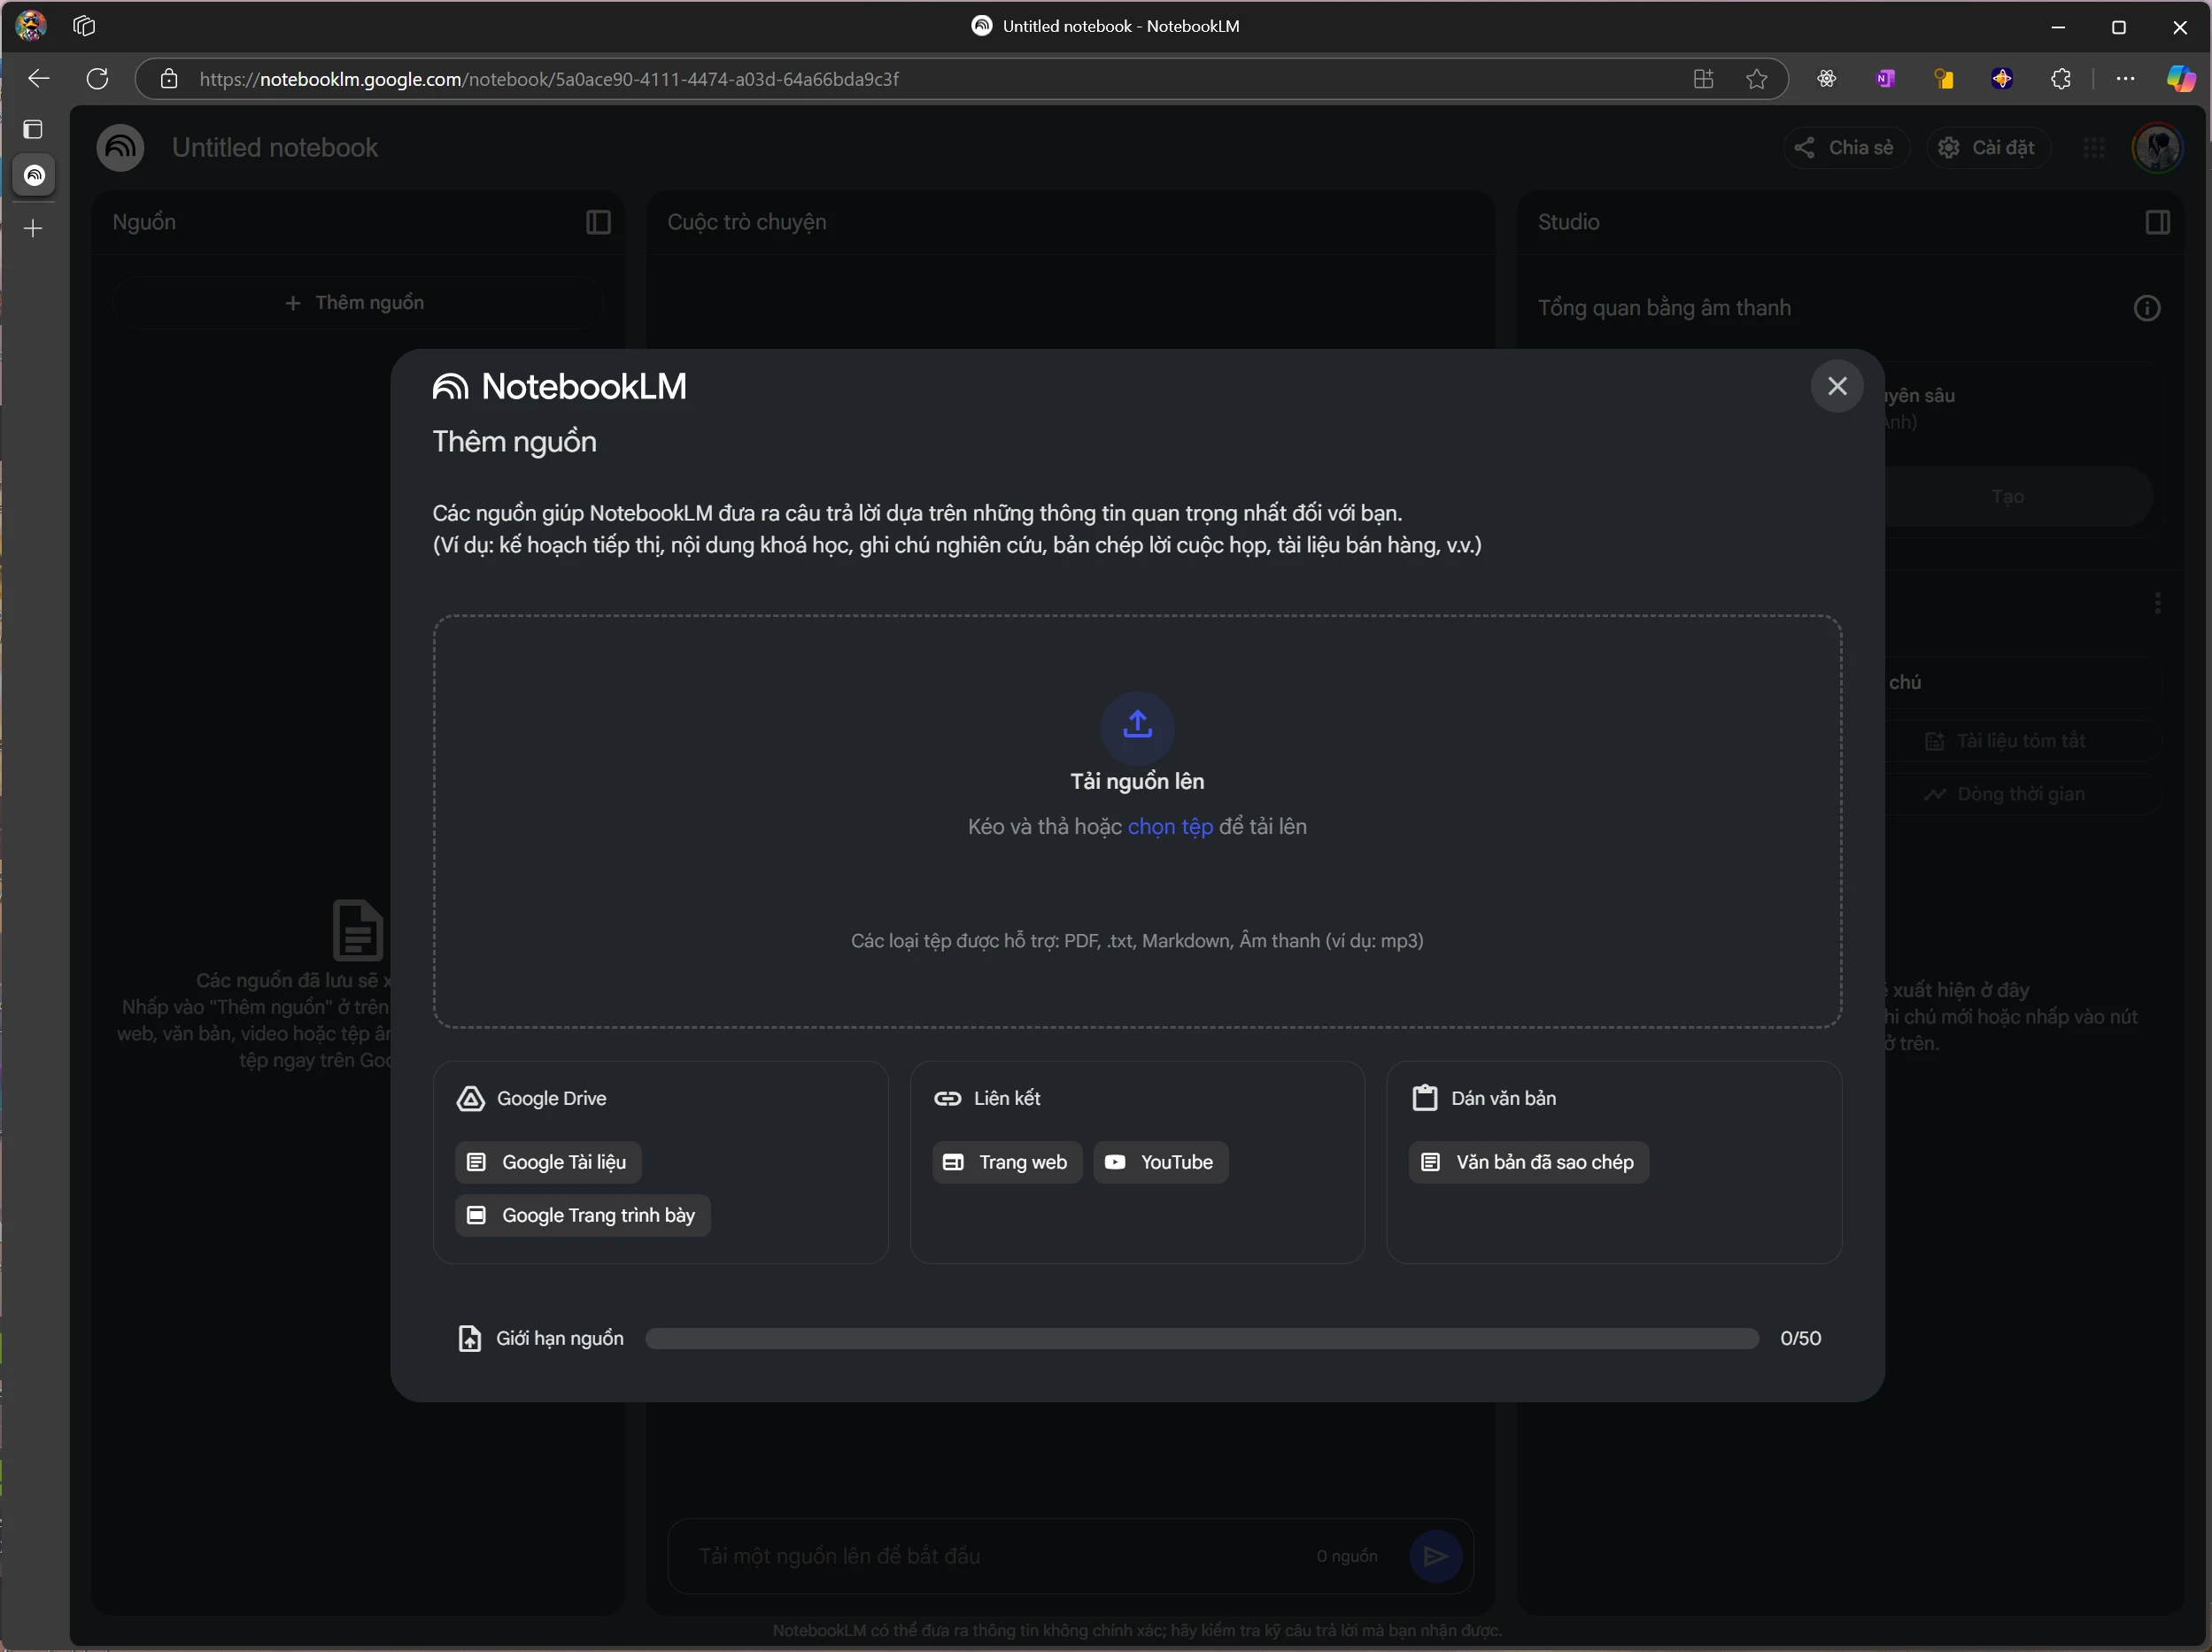This screenshot has height=1652, width=2212.
Task: Click the address bar URL
Action: tap(549, 79)
